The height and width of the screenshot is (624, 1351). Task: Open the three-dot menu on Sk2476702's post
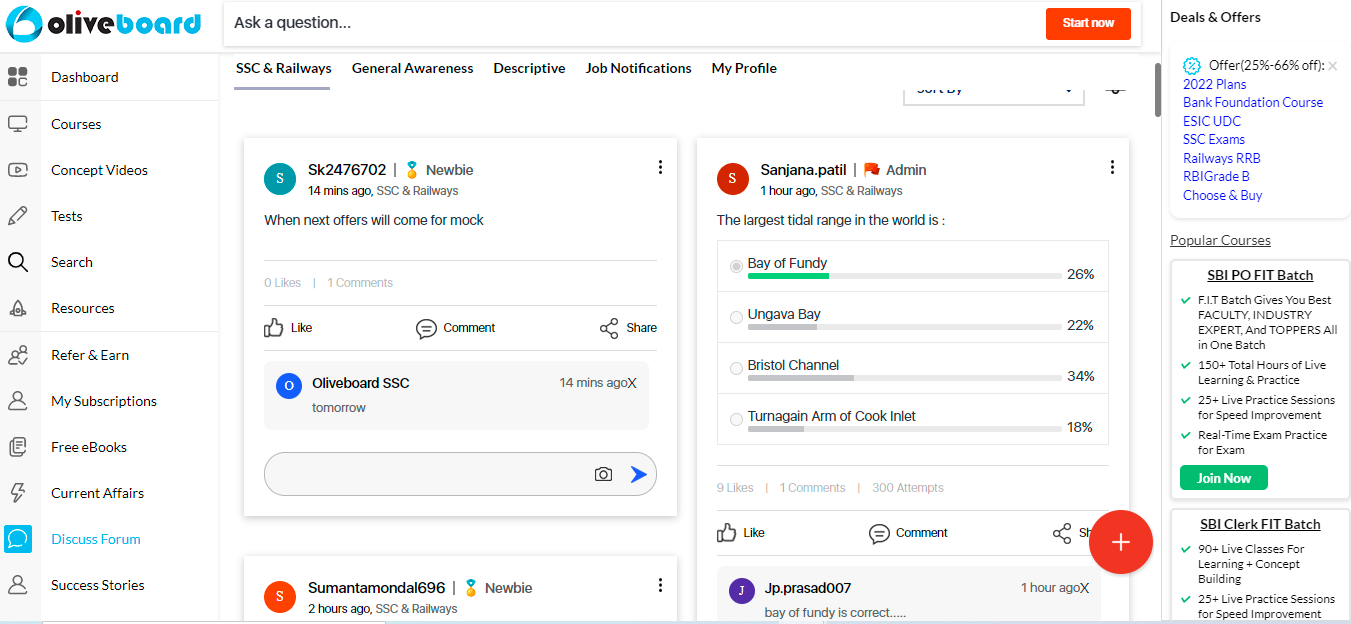660,167
